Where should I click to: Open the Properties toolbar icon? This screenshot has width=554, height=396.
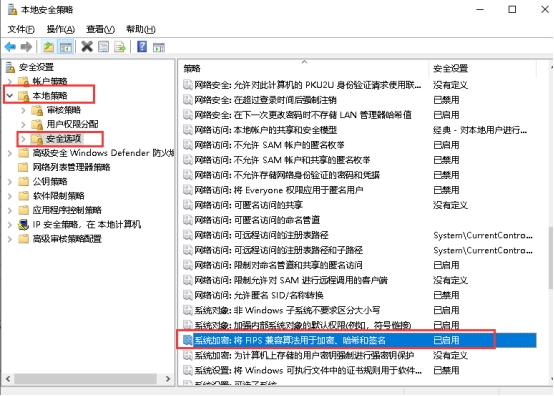tap(104, 47)
